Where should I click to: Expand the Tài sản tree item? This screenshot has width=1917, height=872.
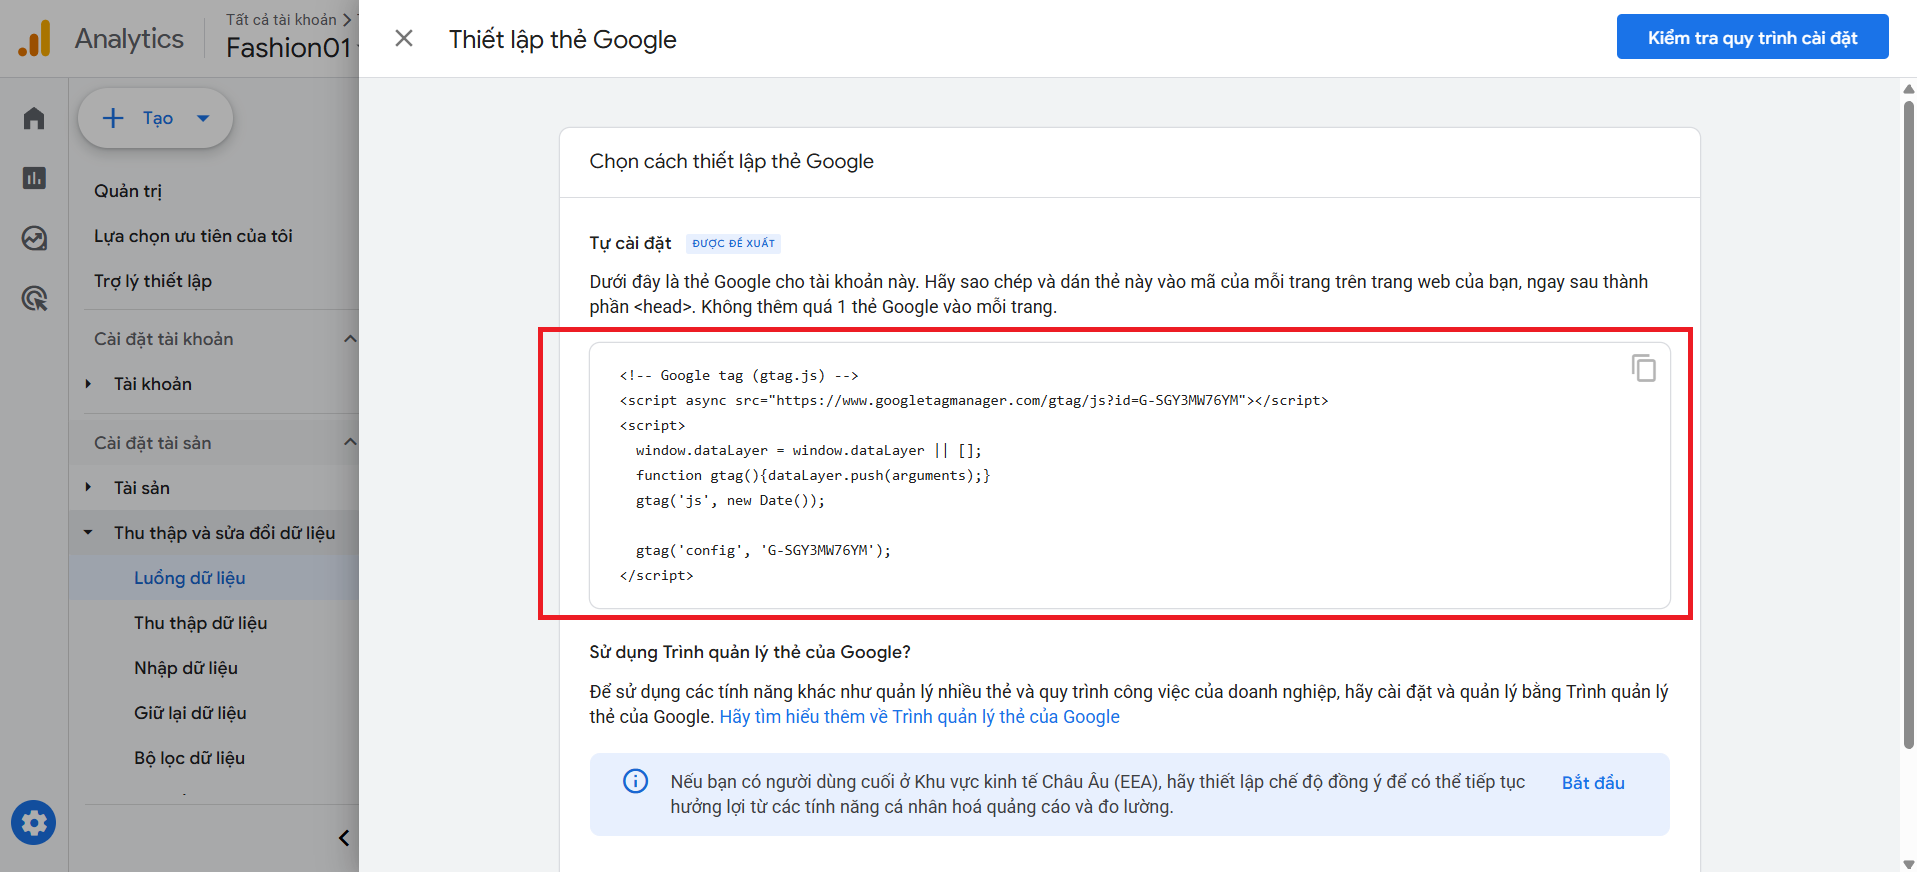click(89, 488)
